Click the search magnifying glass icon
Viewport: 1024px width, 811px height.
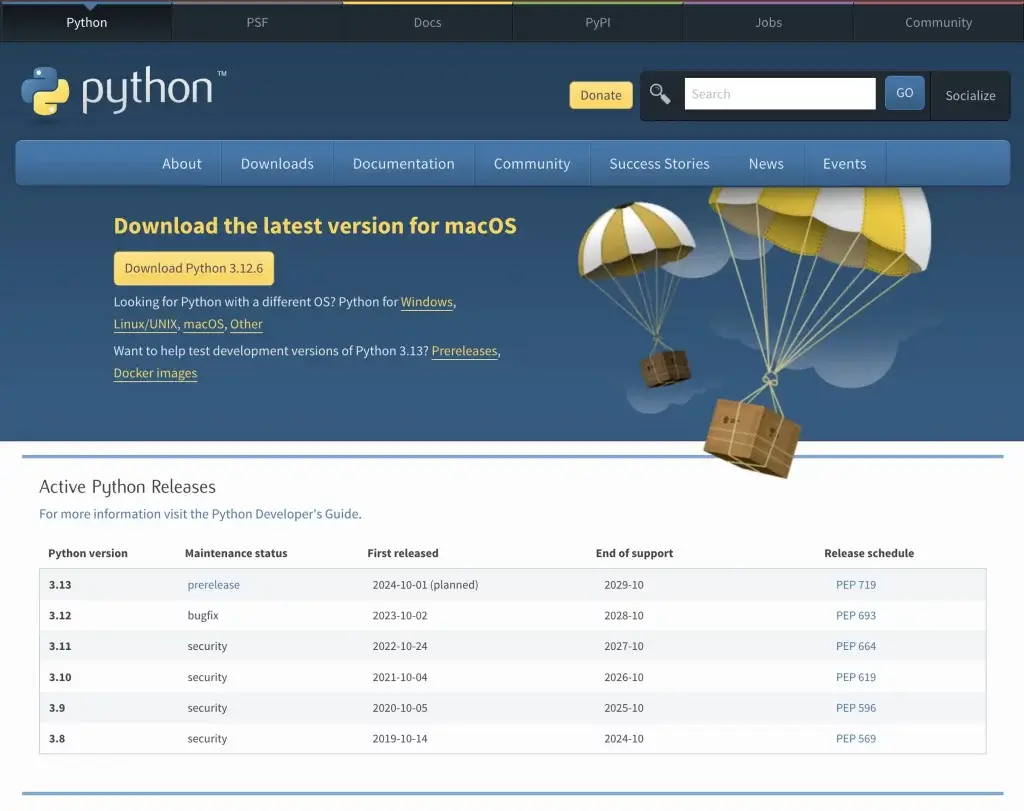[659, 92]
